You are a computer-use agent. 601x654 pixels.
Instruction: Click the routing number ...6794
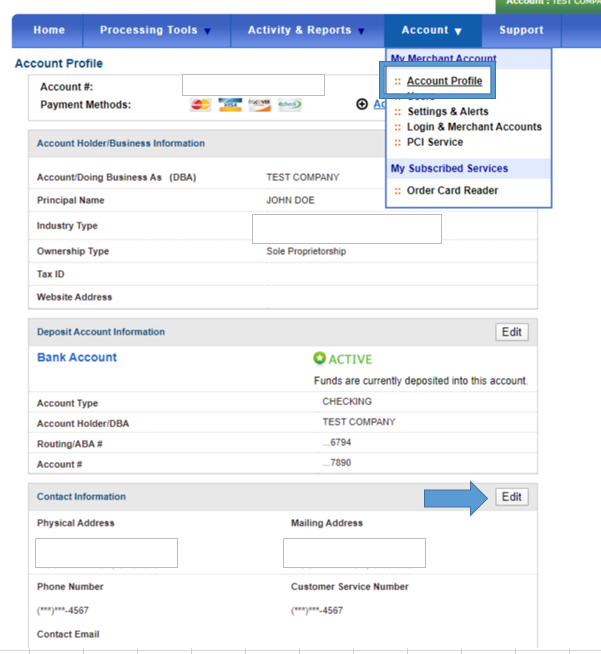click(x=337, y=443)
